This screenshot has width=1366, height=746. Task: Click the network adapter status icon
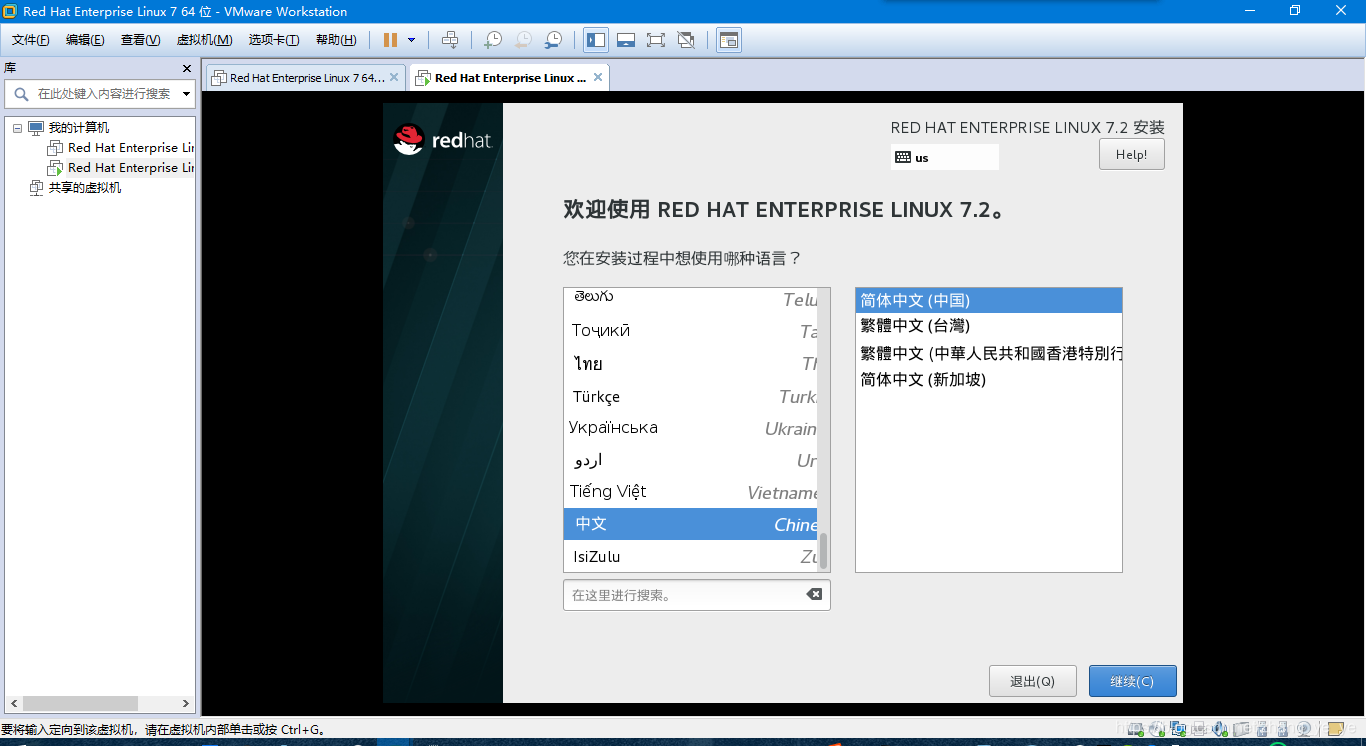1178,729
